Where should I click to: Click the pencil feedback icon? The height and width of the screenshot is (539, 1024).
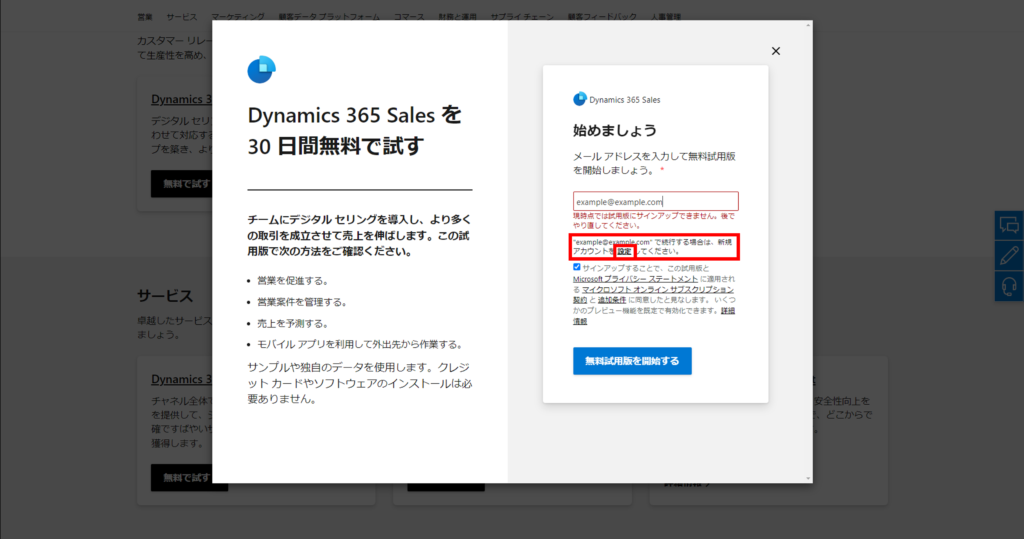[1009, 256]
